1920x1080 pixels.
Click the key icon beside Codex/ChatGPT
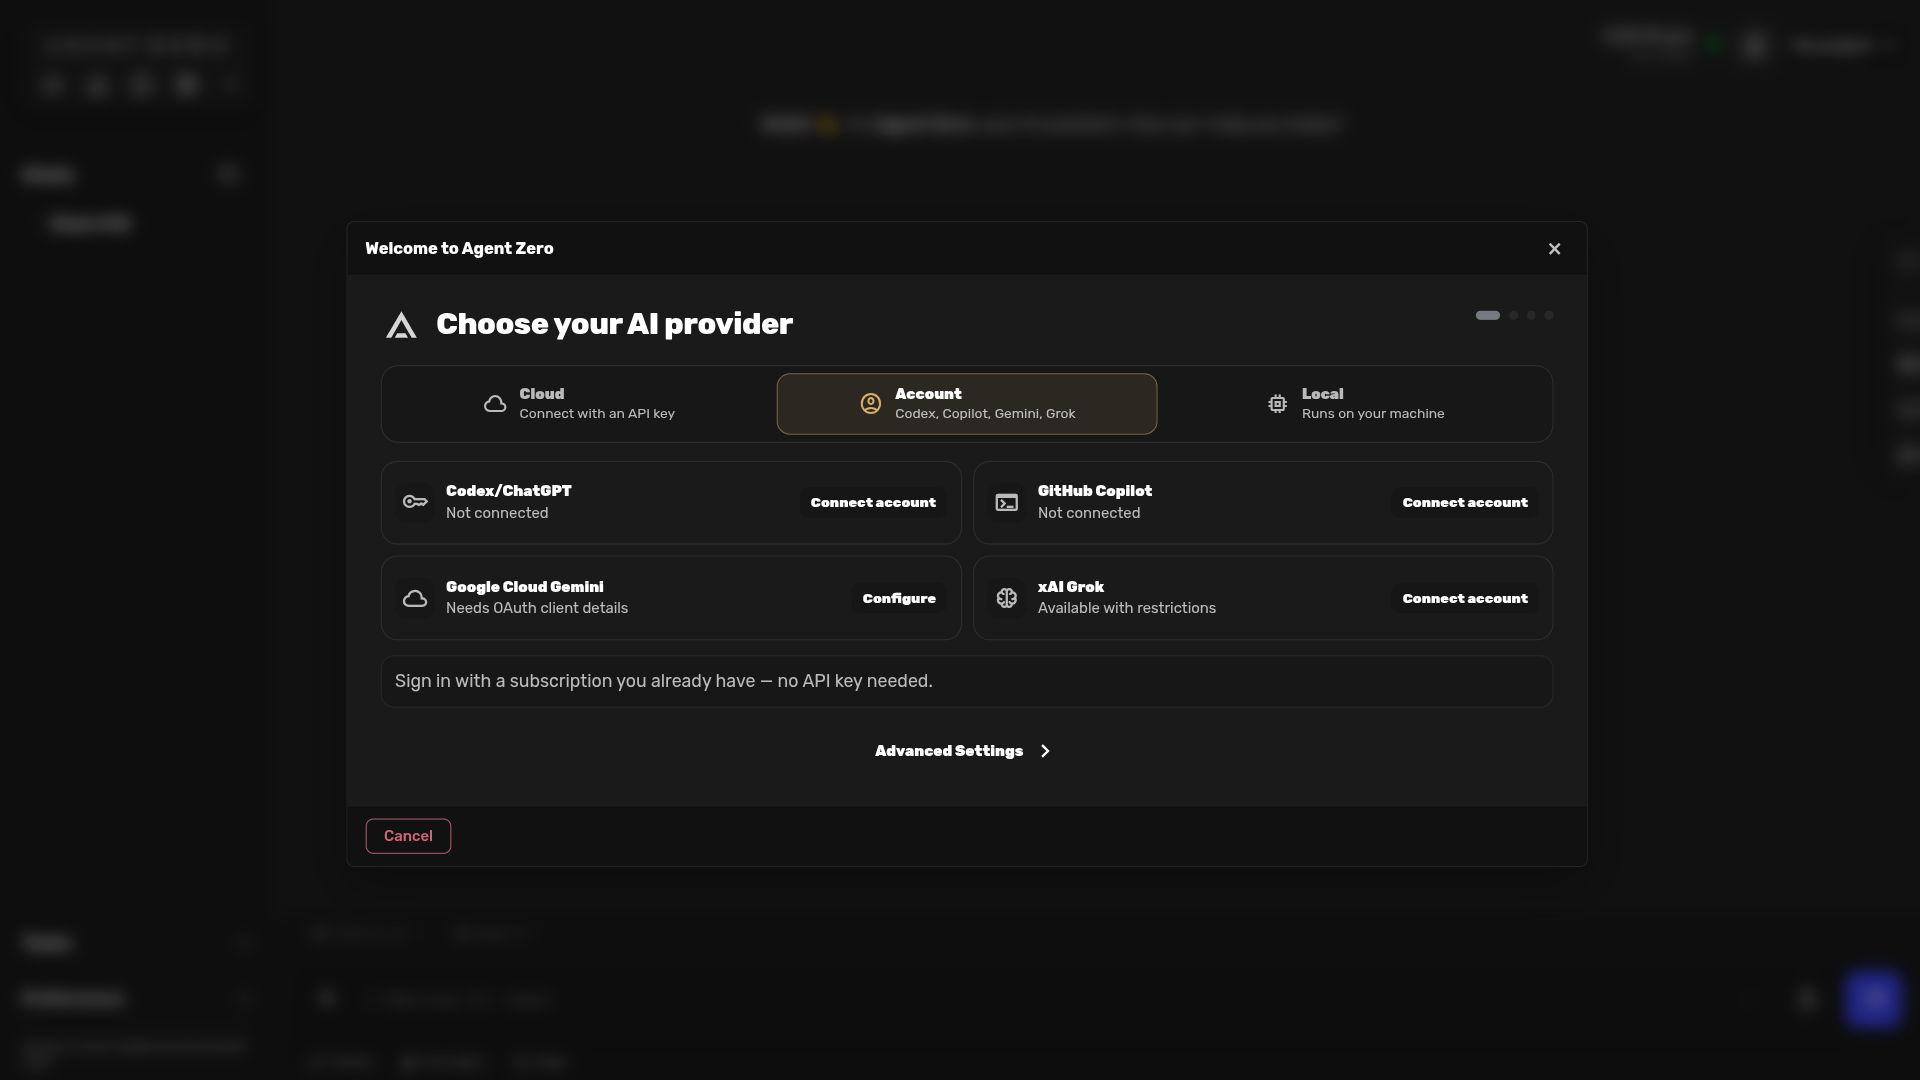[x=415, y=502]
